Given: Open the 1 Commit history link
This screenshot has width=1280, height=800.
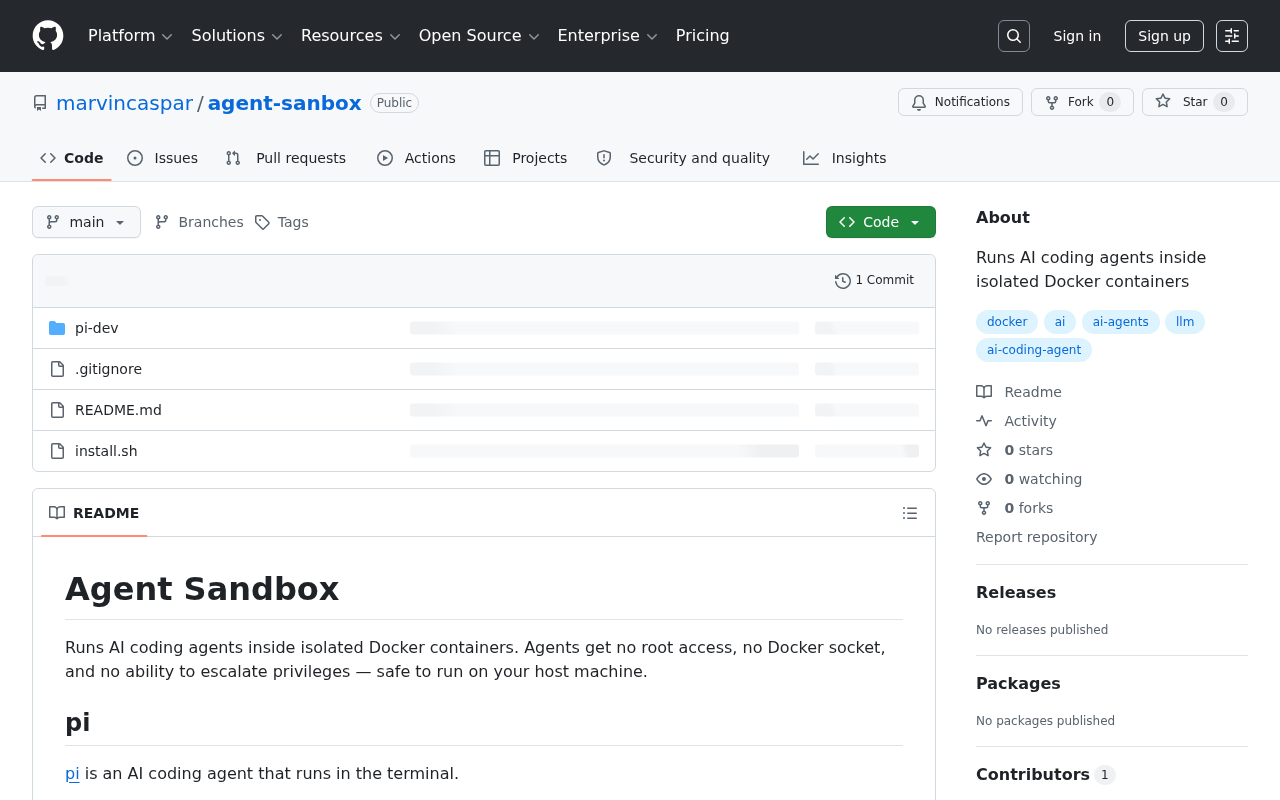Looking at the screenshot, I should [875, 281].
